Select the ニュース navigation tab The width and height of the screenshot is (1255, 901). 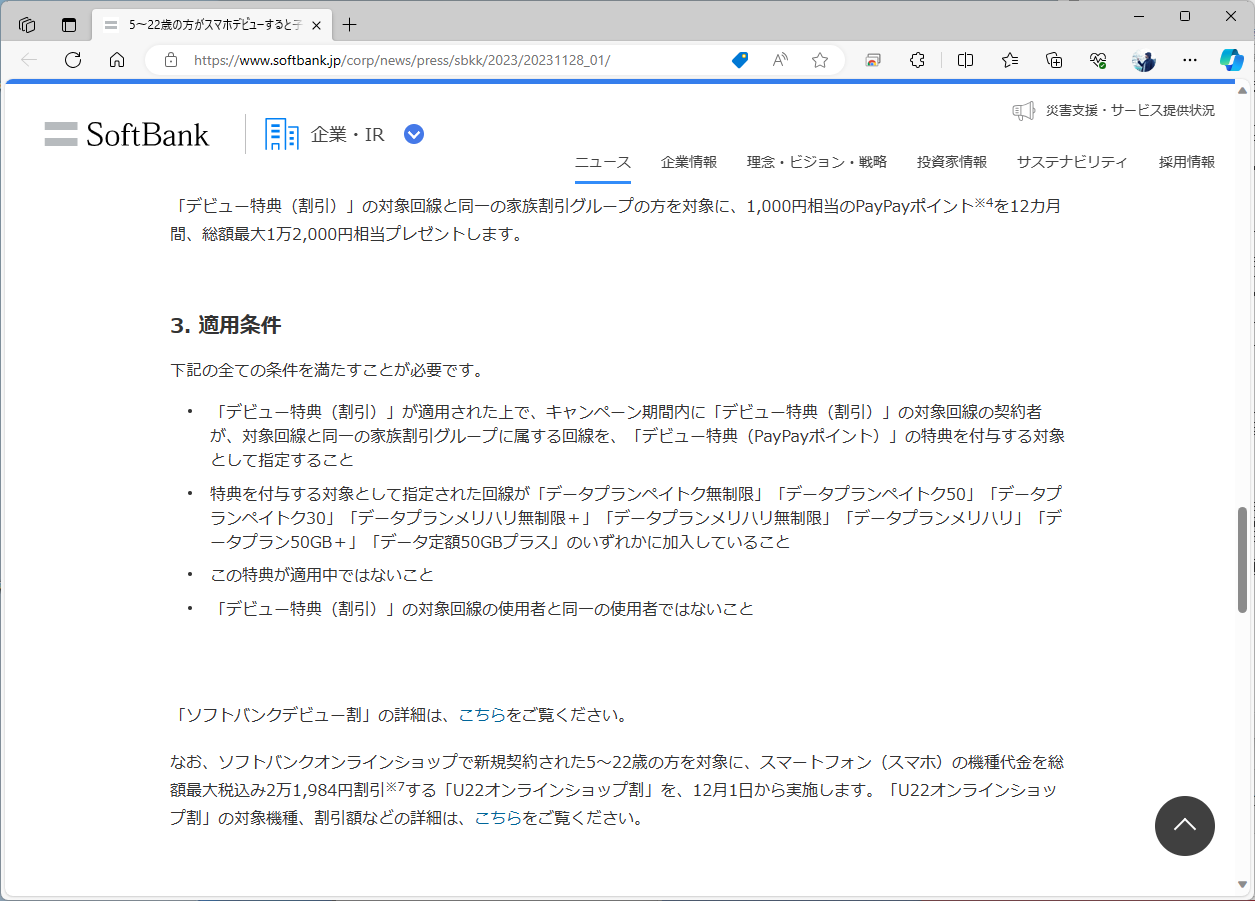[x=603, y=161]
